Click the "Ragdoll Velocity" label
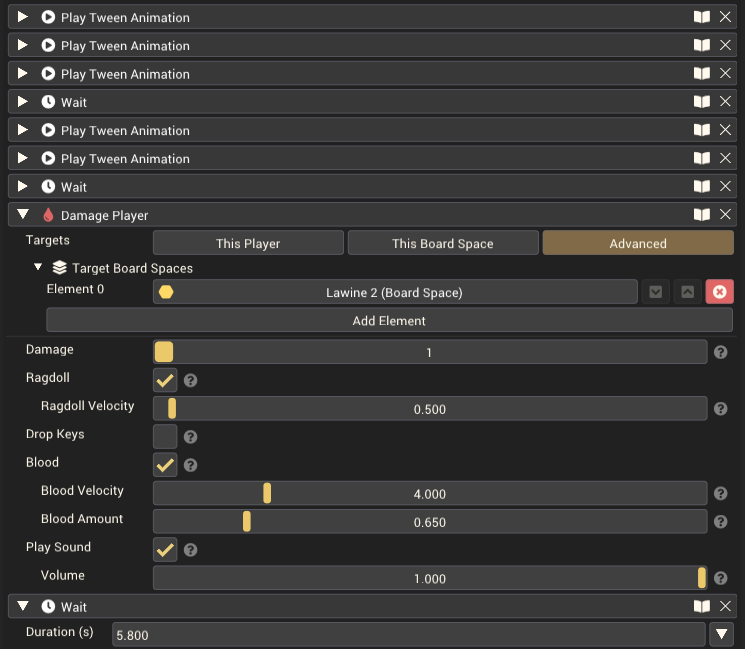745x649 pixels. (87, 406)
